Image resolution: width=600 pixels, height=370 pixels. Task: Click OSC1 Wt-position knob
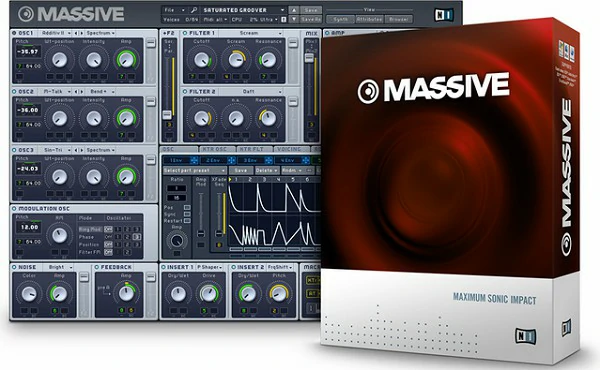tap(59, 59)
